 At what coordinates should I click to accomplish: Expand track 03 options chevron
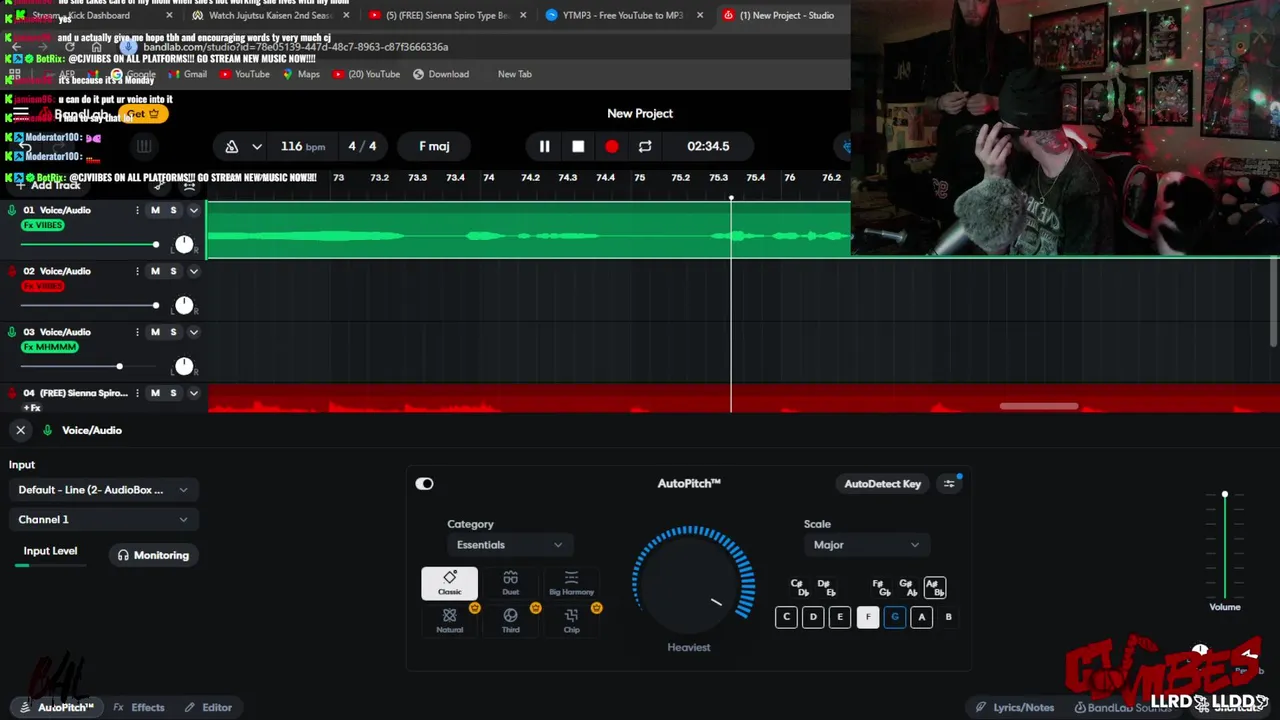point(194,332)
